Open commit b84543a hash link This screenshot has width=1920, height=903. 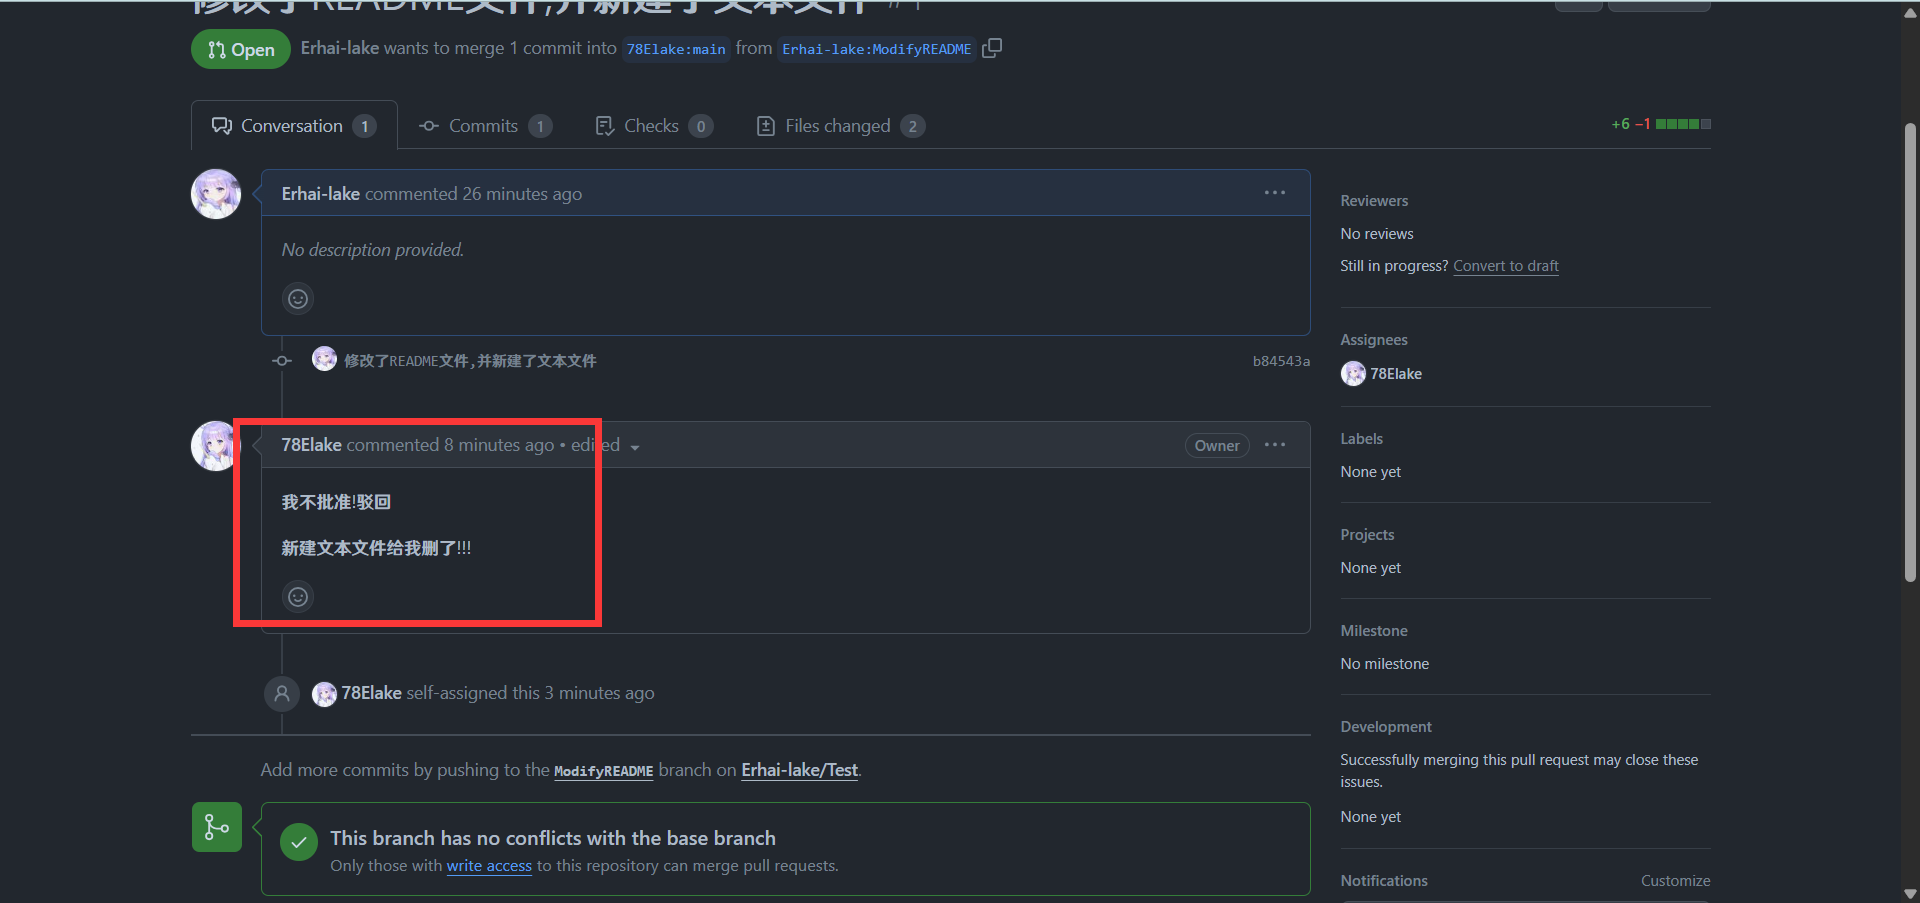coord(1281,361)
